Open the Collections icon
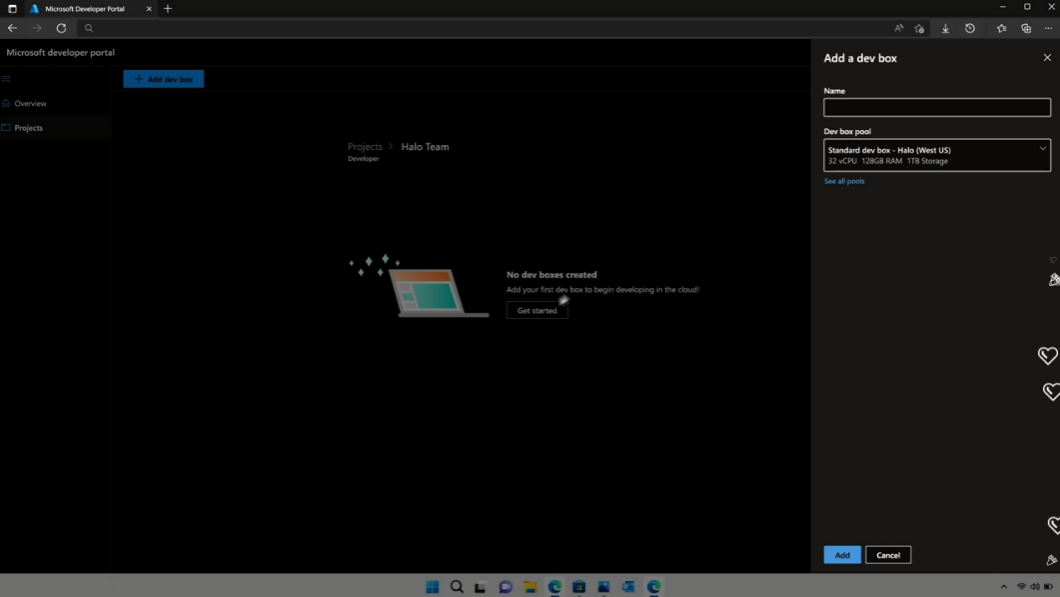The width and height of the screenshot is (1060, 597). (x=1026, y=28)
